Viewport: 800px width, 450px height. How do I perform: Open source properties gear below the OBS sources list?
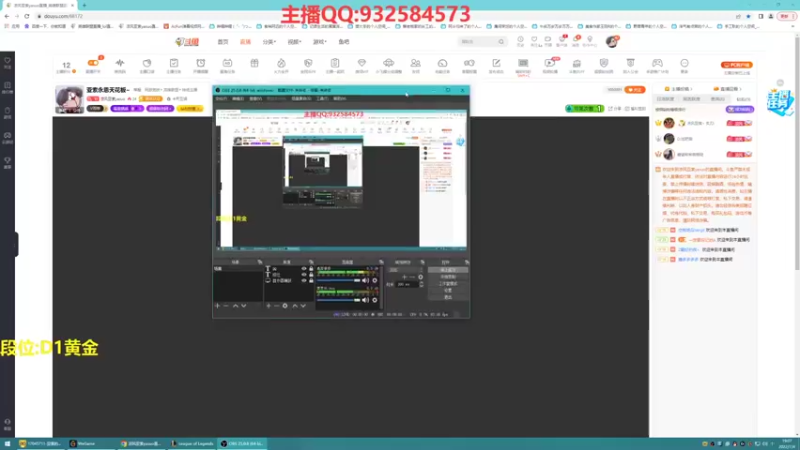pos(285,306)
